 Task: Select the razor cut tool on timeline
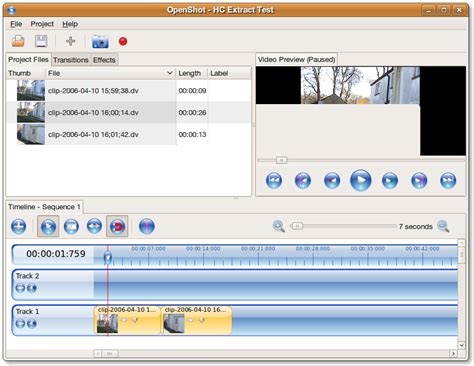71,226
